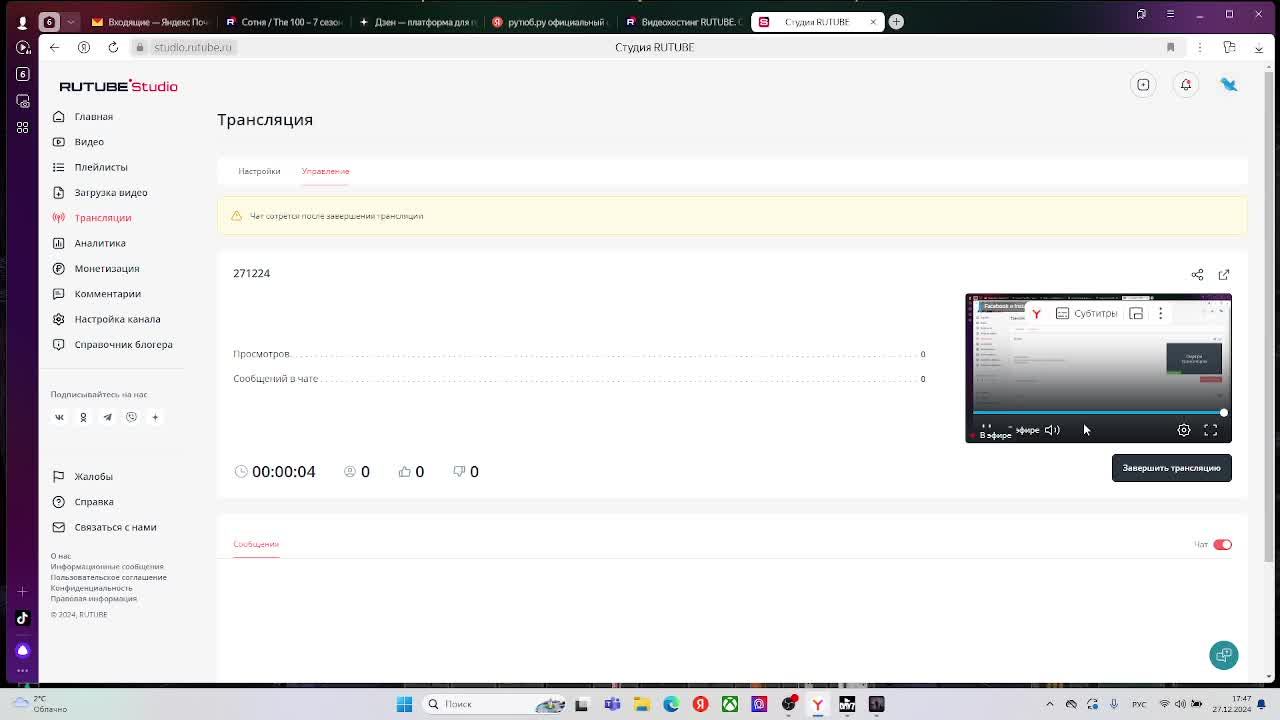The image size is (1280, 720).
Task: Reload the page with refresh icon
Action: click(x=113, y=47)
